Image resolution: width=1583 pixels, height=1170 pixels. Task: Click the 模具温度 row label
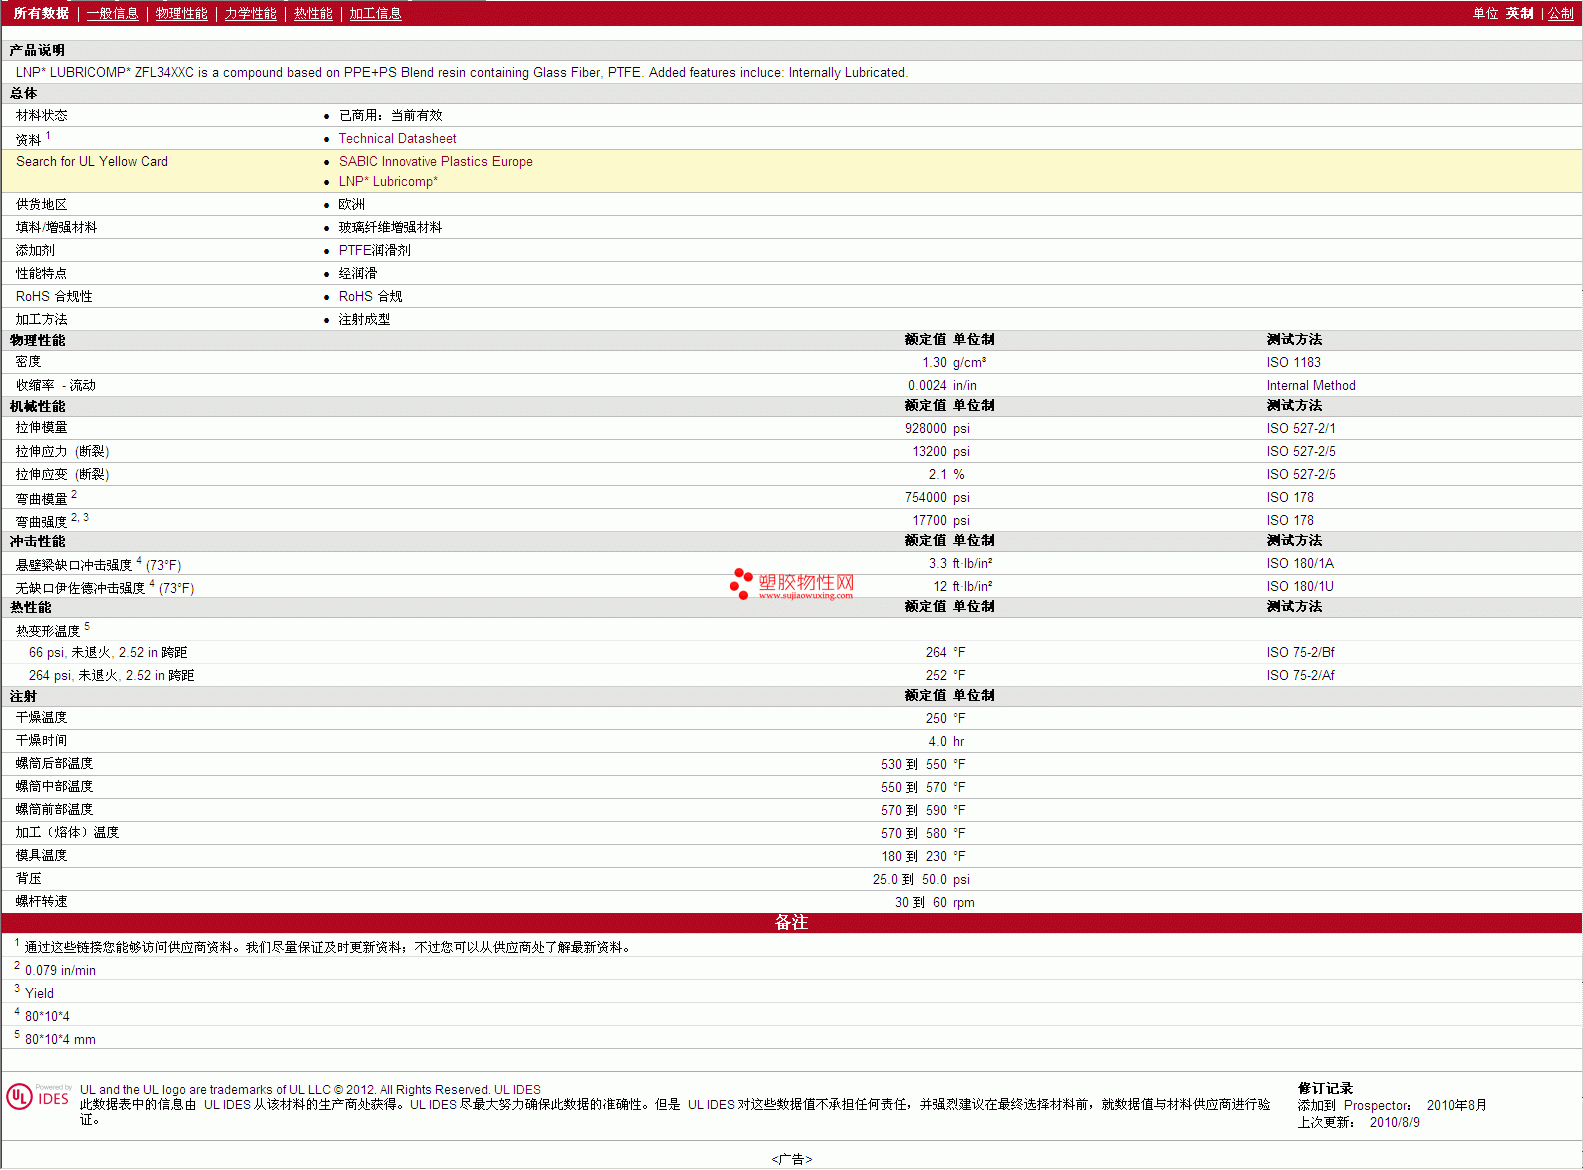tap(41, 856)
